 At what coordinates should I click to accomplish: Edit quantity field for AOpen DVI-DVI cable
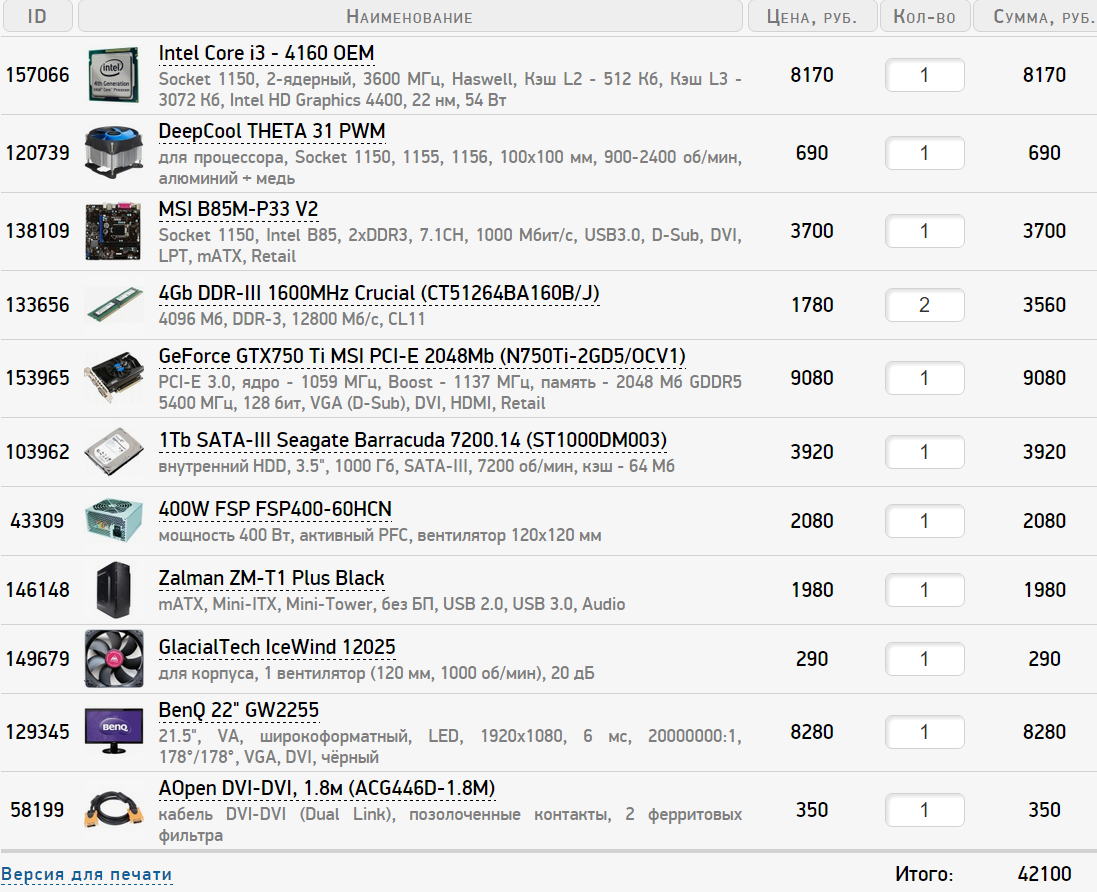click(x=924, y=809)
